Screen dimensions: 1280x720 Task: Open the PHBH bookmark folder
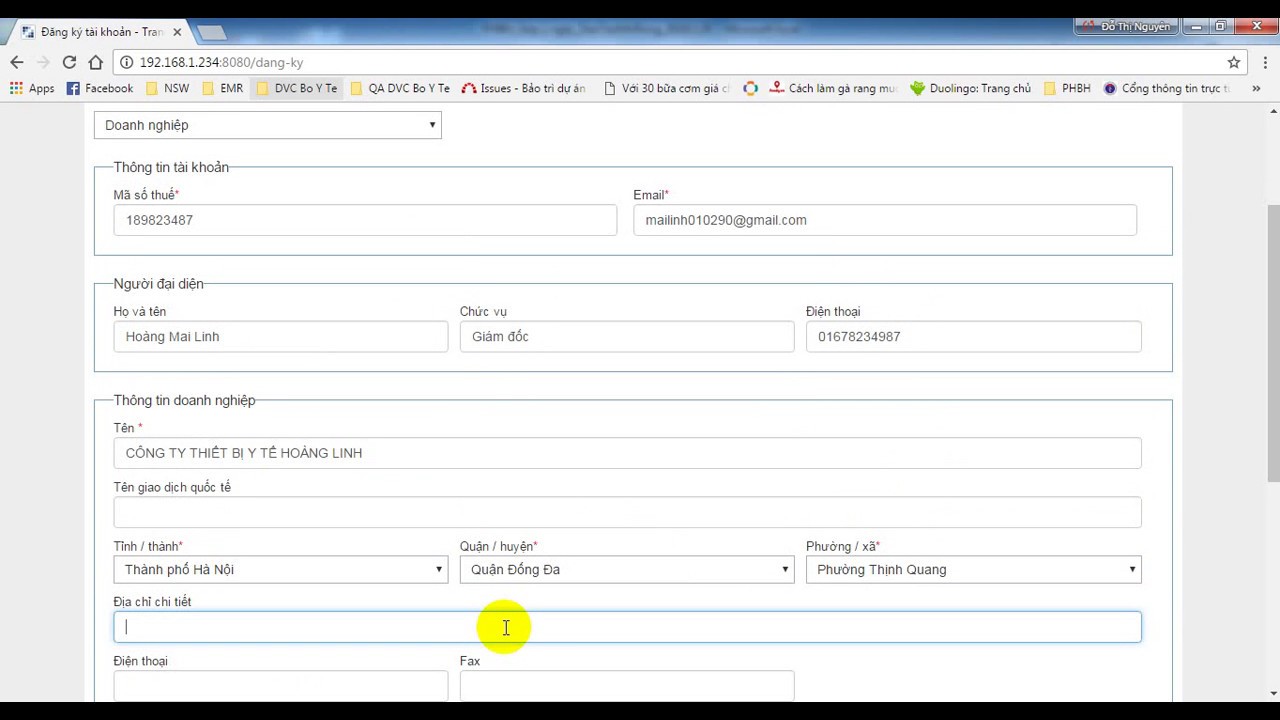click(x=1067, y=88)
